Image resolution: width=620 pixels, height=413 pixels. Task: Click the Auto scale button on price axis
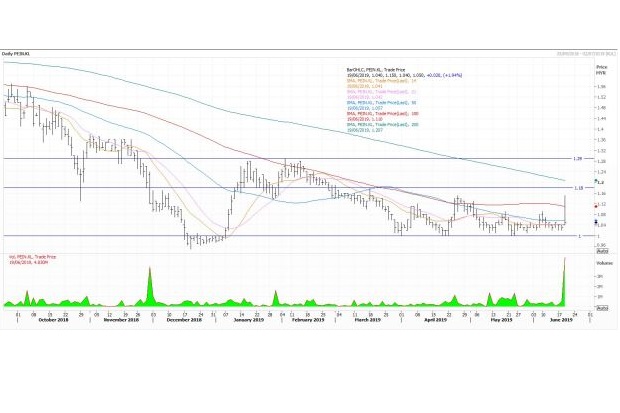click(x=602, y=250)
